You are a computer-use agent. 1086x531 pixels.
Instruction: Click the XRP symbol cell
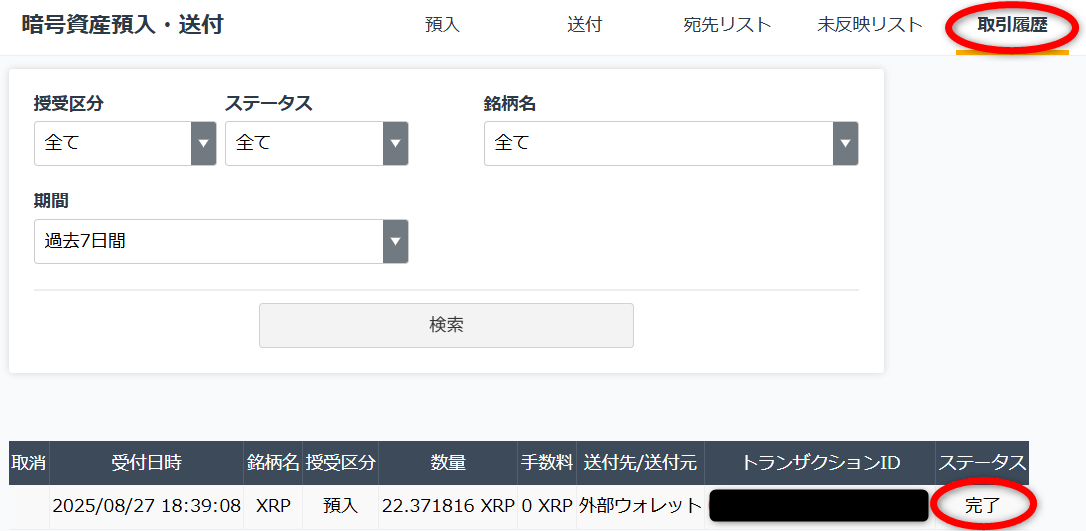273,506
